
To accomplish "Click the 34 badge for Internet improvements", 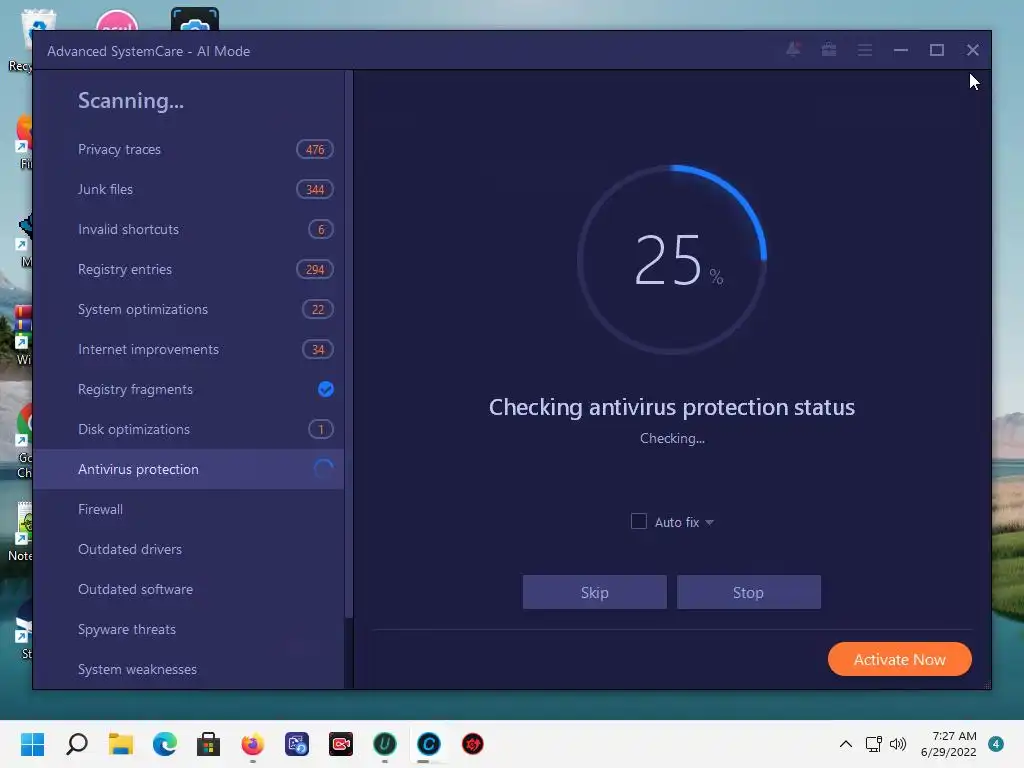I will click(318, 349).
